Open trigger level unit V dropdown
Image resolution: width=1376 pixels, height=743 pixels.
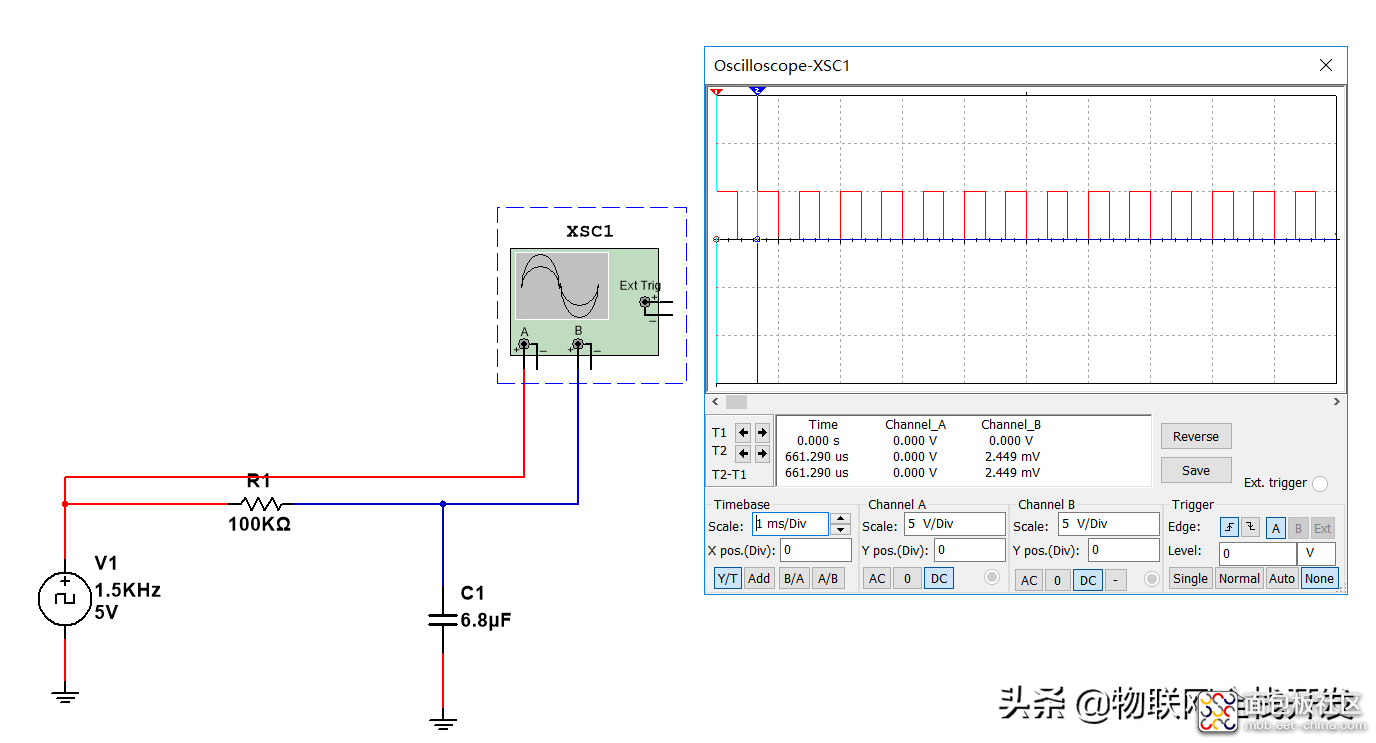[1316, 553]
